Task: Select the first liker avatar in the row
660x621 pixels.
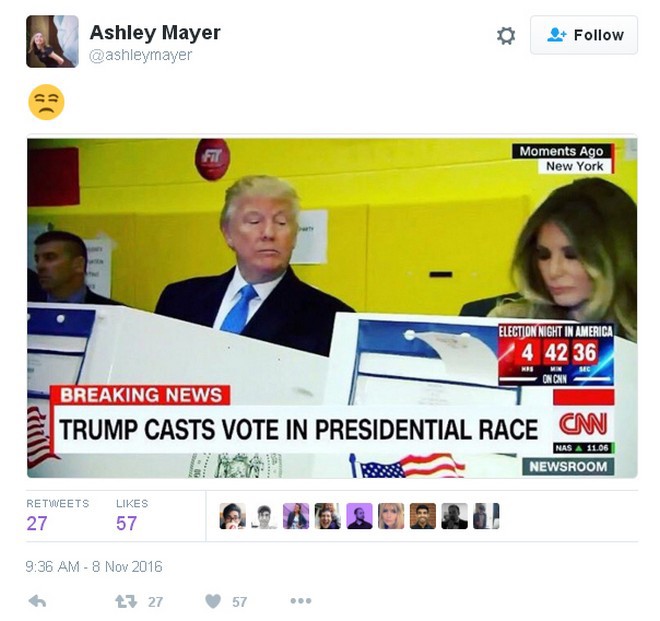Action: pos(232,516)
